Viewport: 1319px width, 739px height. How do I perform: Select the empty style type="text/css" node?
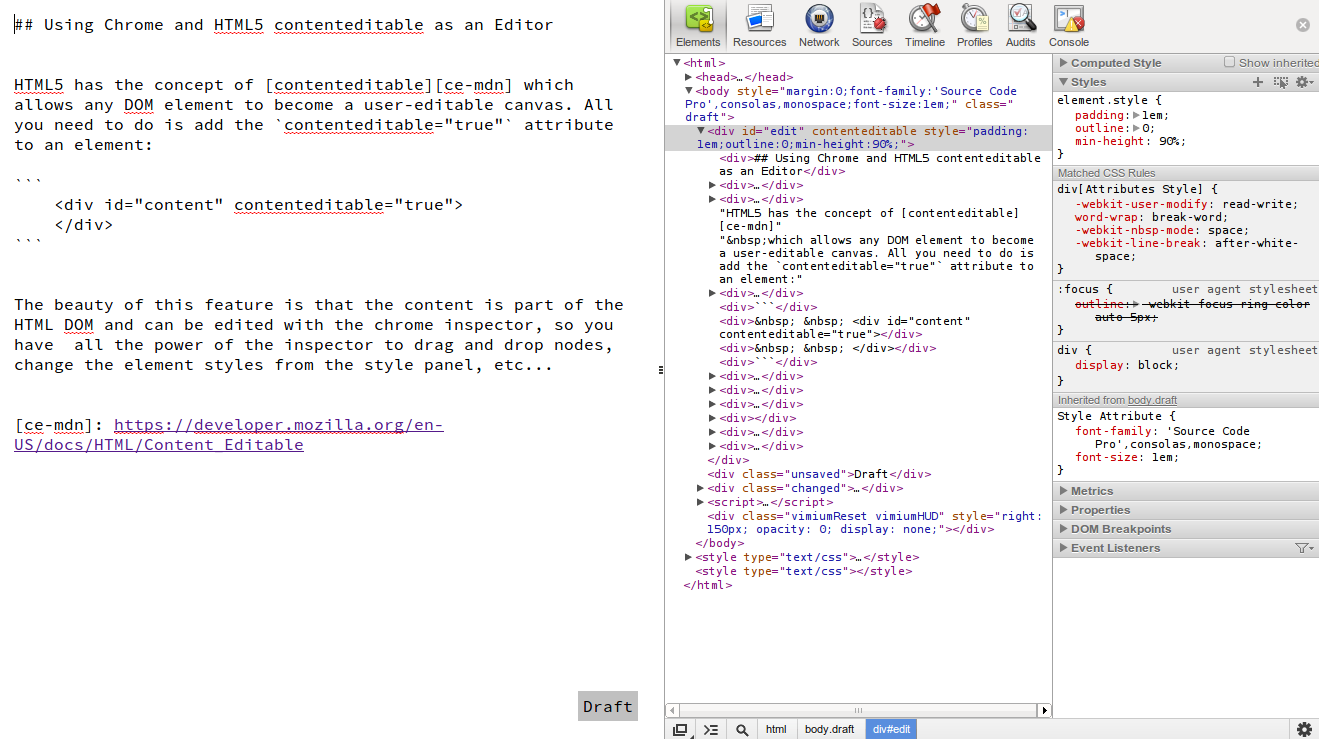click(804, 572)
